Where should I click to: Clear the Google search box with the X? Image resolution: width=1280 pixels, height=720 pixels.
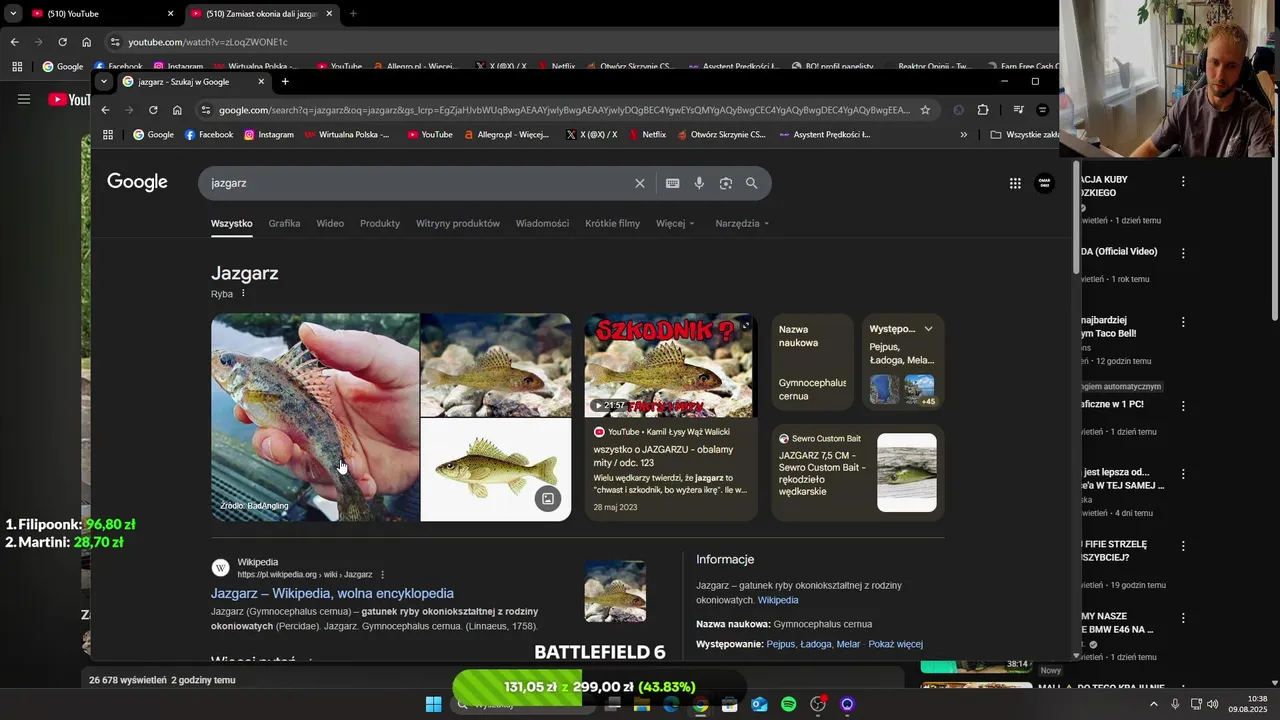tap(640, 183)
